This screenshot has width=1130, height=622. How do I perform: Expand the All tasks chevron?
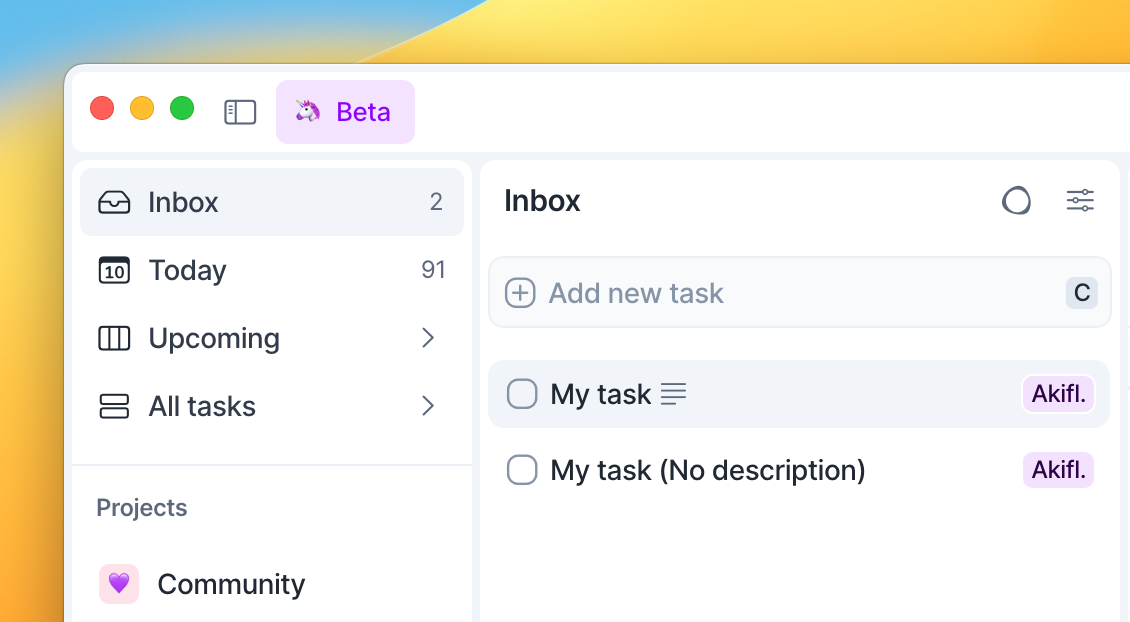tap(428, 406)
